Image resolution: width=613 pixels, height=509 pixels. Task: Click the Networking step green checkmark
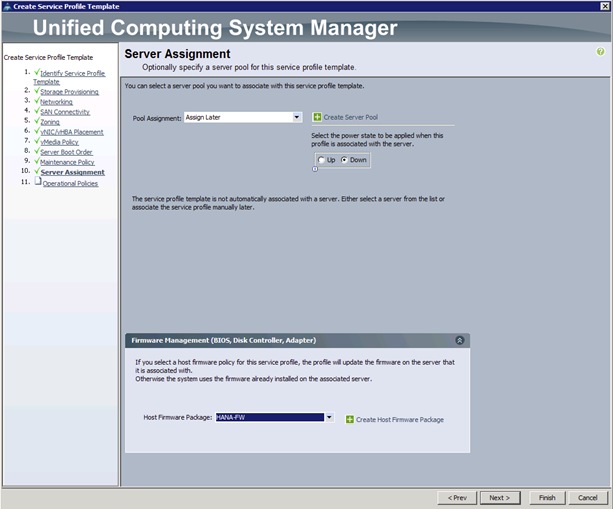(37, 101)
